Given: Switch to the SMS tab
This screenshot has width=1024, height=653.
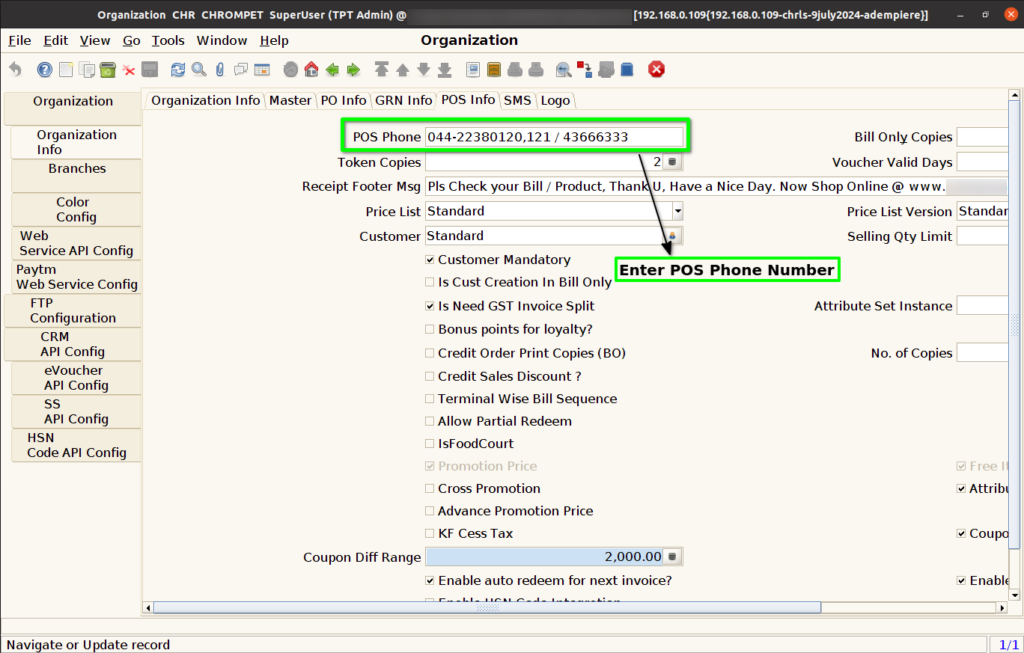Looking at the screenshot, I should (517, 101).
